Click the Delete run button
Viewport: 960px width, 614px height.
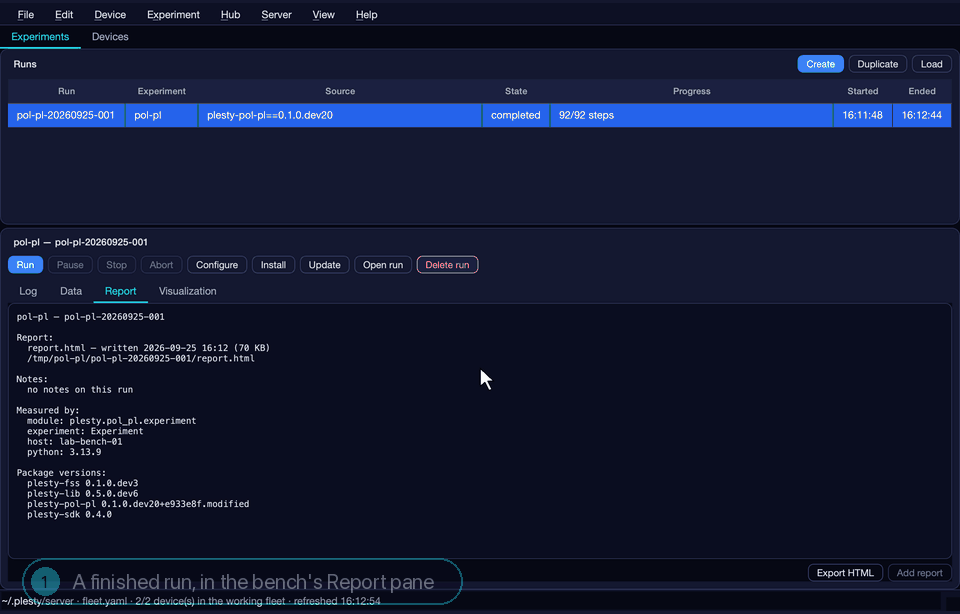tap(447, 265)
